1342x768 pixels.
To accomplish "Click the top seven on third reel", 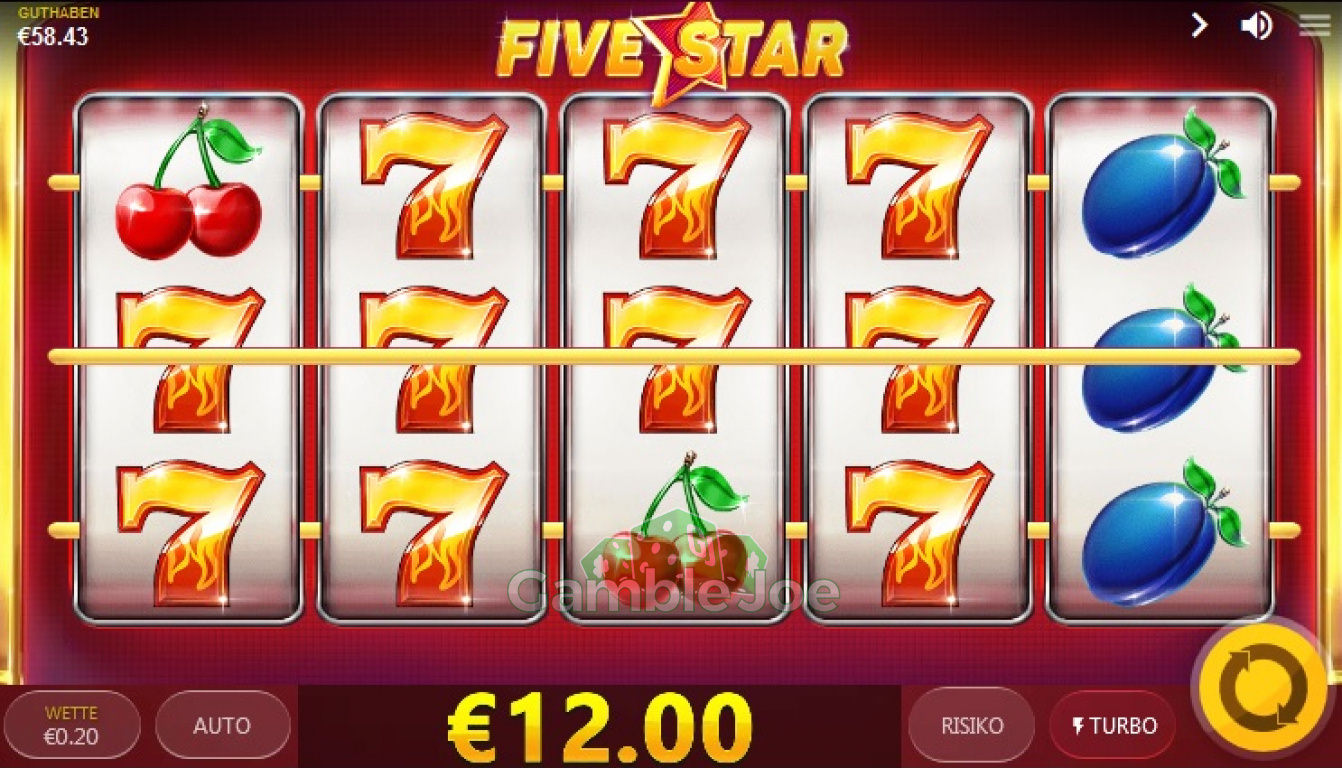I will coord(677,185).
